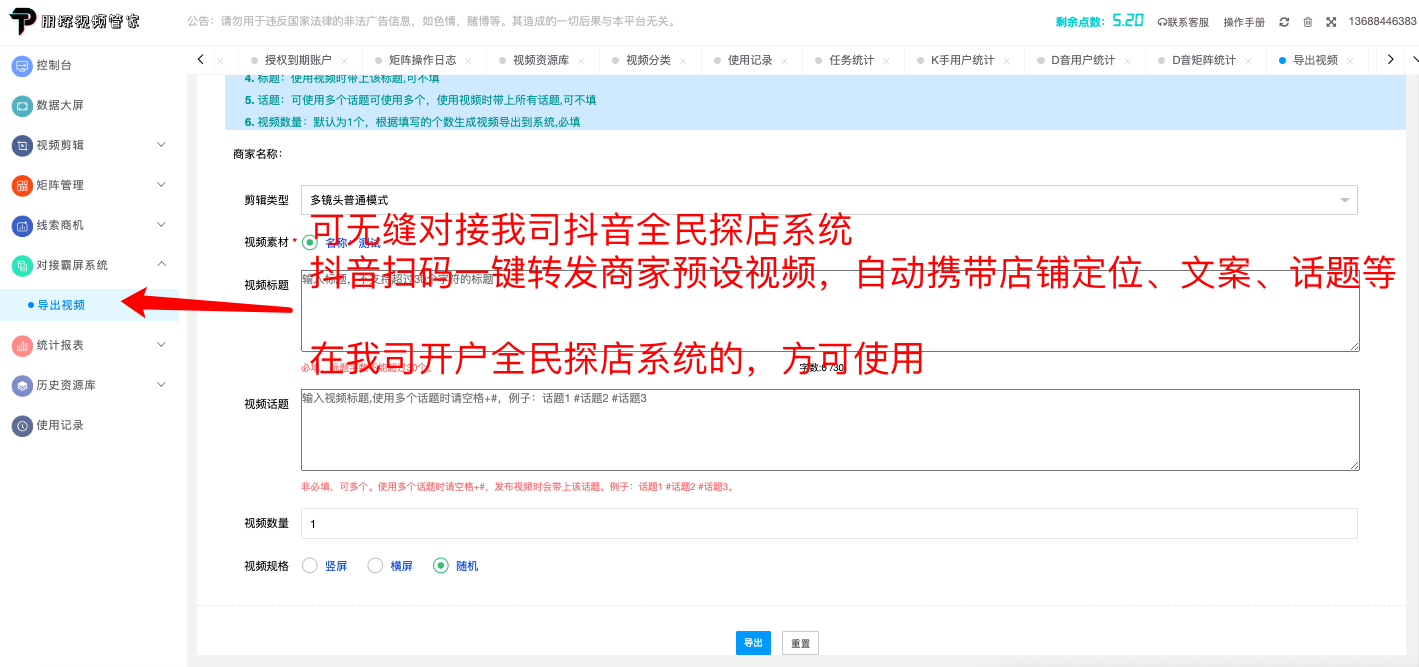Open the 操作手册 manual link

click(x=1244, y=22)
